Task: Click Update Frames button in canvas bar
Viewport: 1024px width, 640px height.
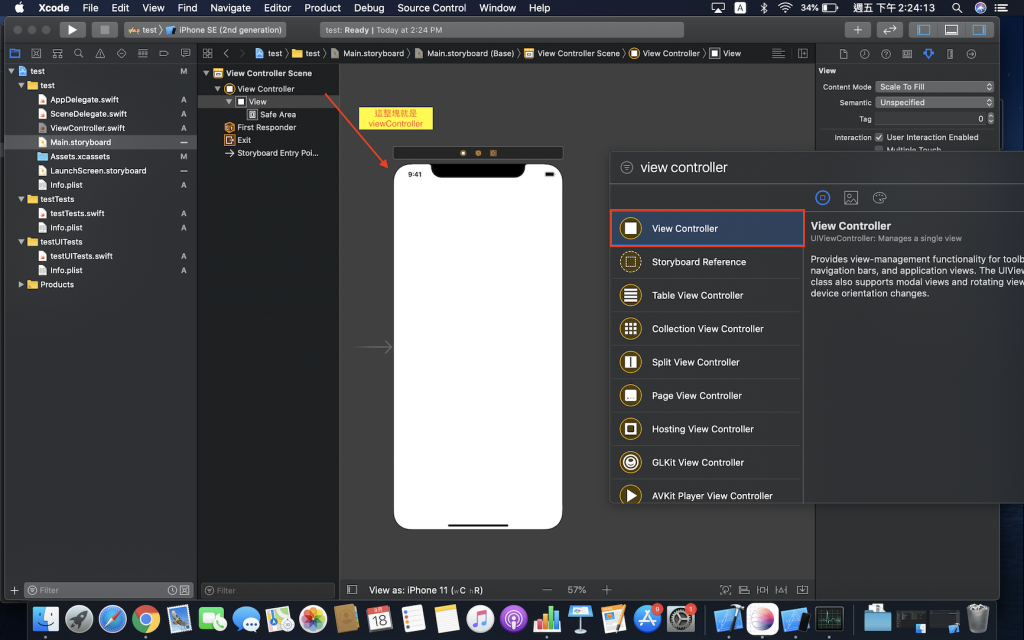Action: [x=725, y=590]
